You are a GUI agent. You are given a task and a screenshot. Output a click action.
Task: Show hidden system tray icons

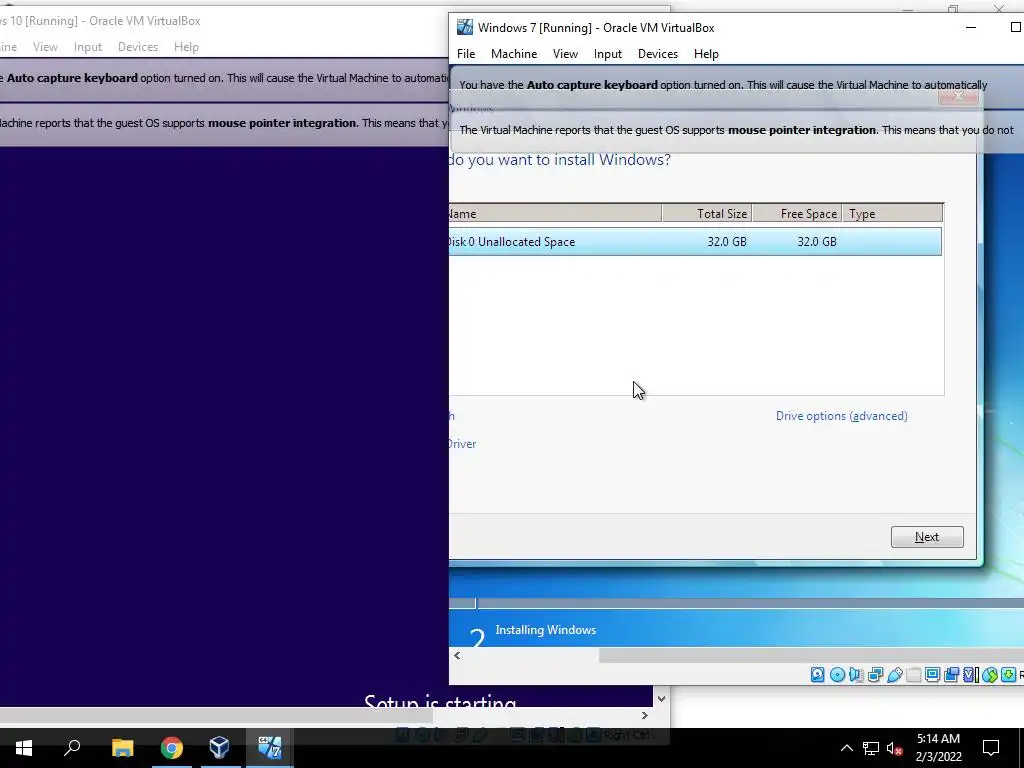(x=846, y=748)
